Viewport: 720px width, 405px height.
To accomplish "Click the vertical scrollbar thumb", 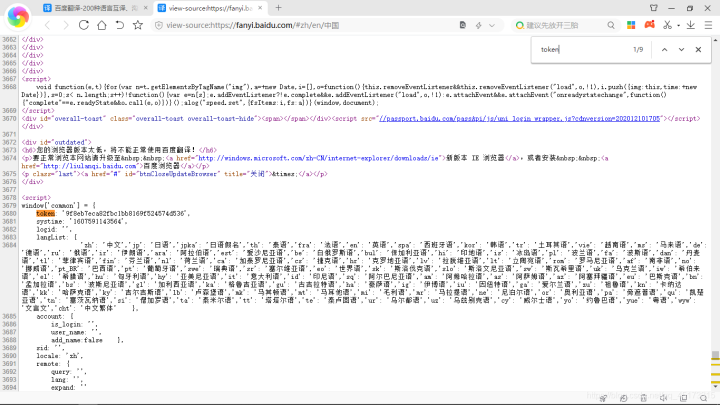I will [x=715, y=355].
